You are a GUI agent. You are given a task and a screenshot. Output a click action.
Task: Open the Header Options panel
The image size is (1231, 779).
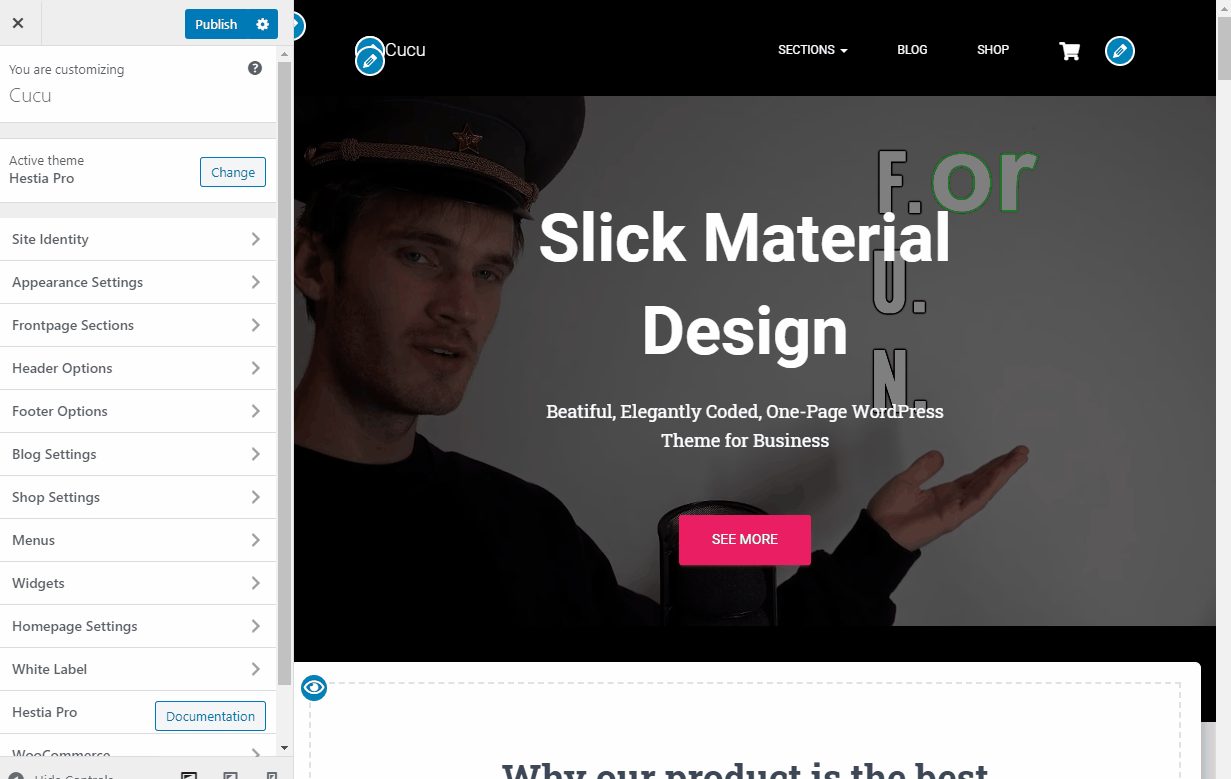[138, 368]
